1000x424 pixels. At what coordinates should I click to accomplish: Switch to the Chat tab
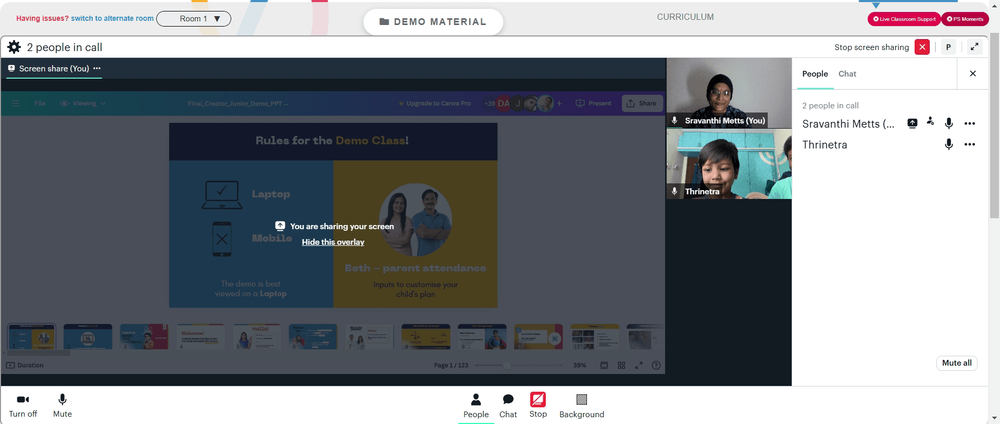coord(847,74)
